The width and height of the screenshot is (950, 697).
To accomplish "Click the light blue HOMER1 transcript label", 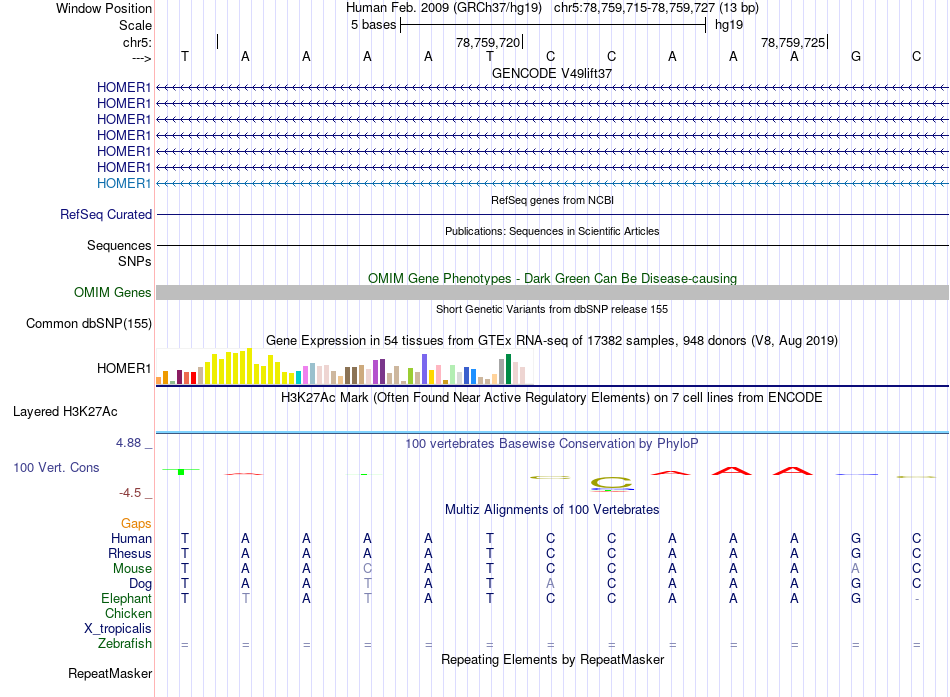I will coord(124,183).
